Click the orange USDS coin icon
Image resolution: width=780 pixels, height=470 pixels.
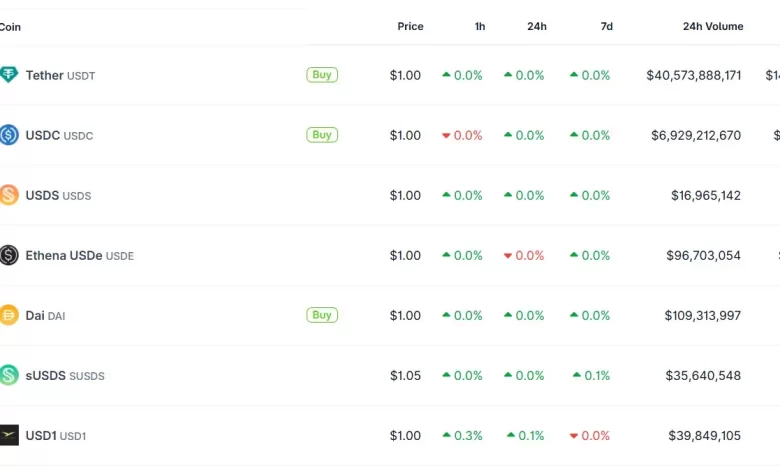tap(8, 195)
